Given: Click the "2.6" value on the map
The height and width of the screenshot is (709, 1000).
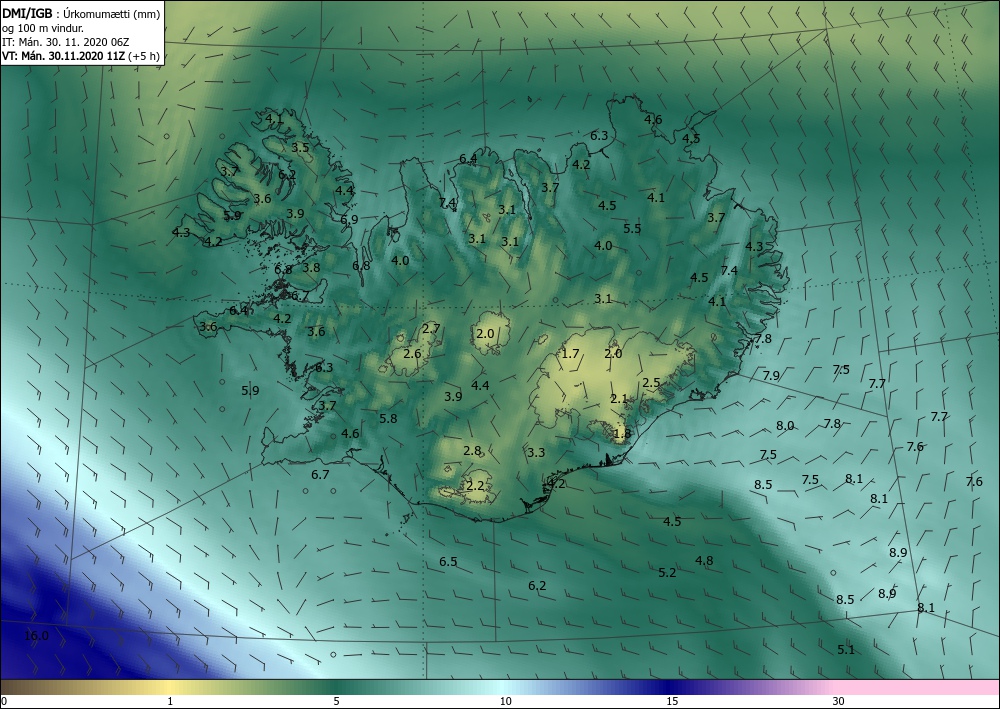Looking at the screenshot, I should pos(413,354).
